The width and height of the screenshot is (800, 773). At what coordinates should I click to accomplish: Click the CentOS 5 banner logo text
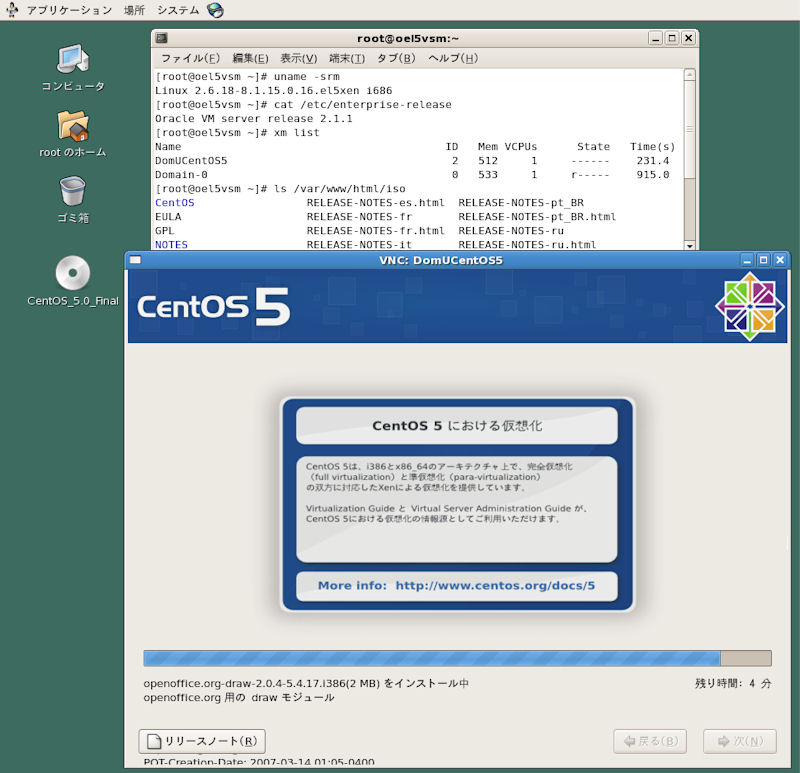213,307
